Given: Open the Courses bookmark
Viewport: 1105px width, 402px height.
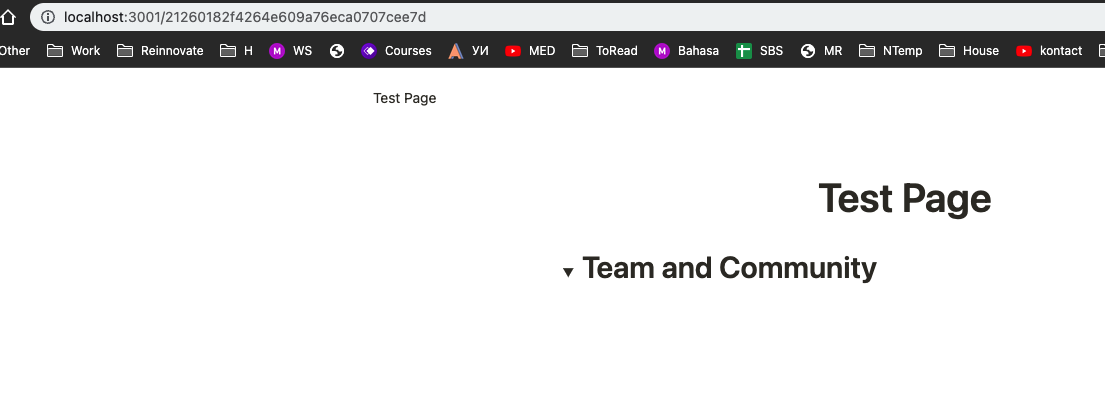Looking at the screenshot, I should pyautogui.click(x=396, y=51).
